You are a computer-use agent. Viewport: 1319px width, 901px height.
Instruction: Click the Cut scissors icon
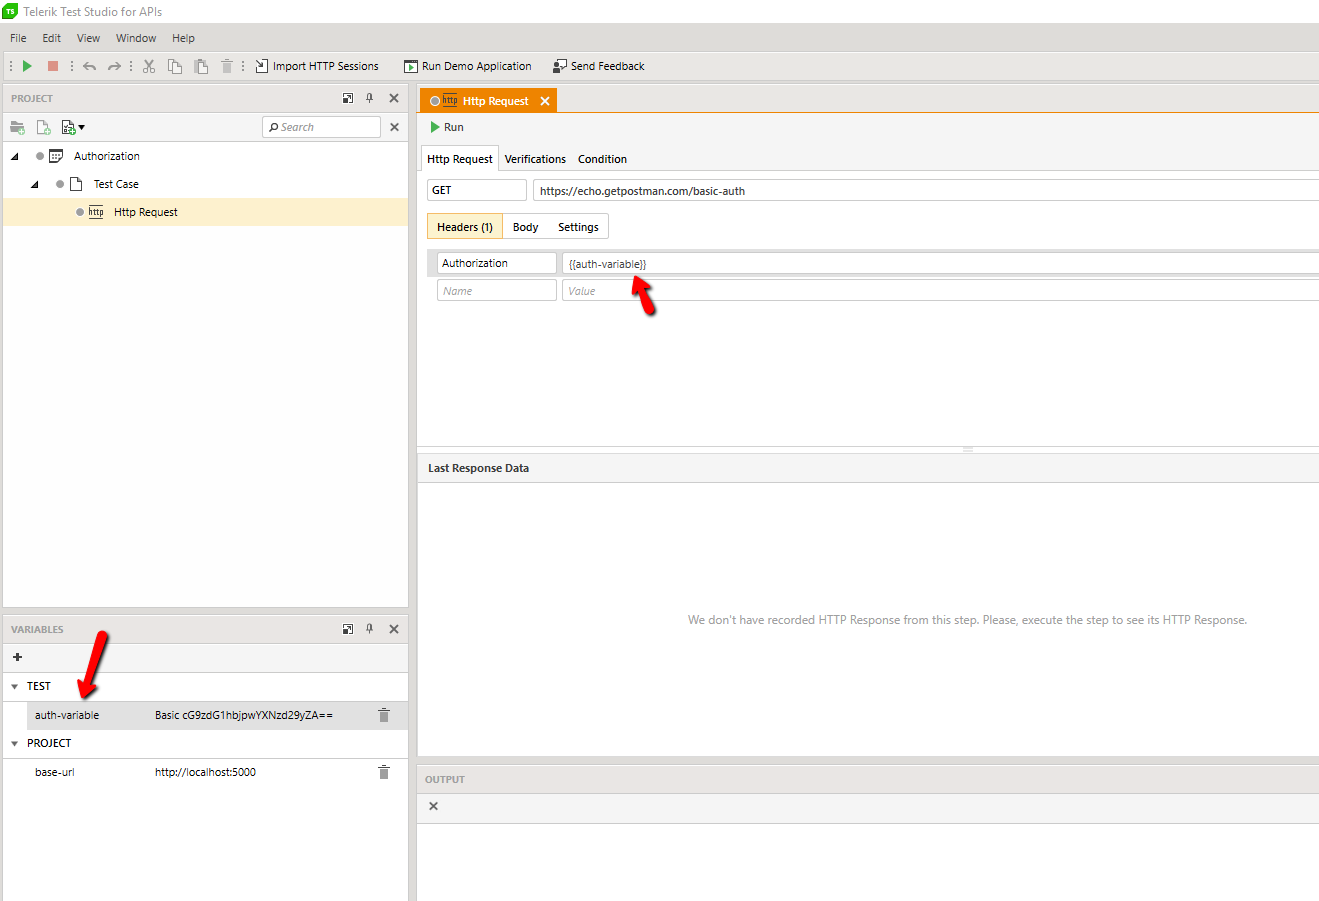[x=149, y=66]
